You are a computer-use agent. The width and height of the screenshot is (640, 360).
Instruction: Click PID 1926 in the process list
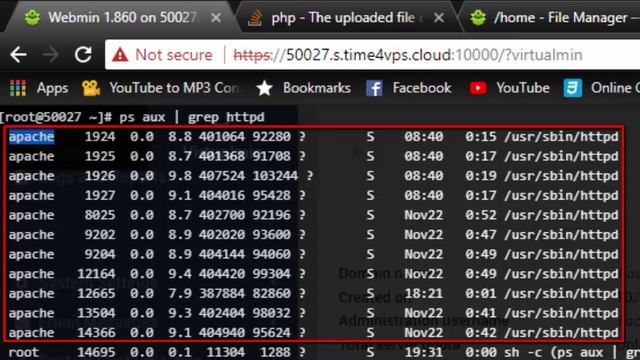click(100, 176)
